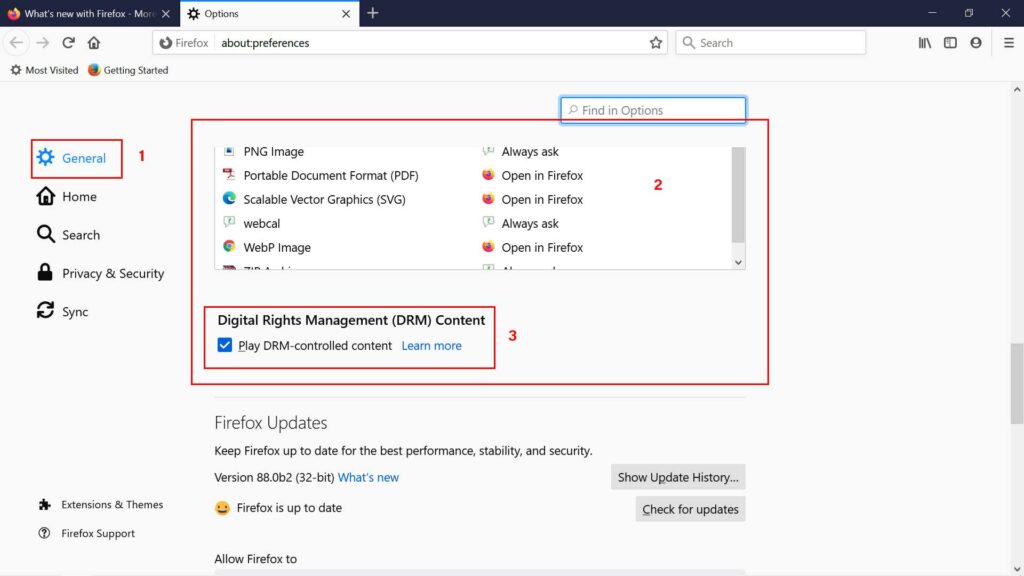1024x576 pixels.
Task: Open Extensions & Themes link
Action: 101,504
